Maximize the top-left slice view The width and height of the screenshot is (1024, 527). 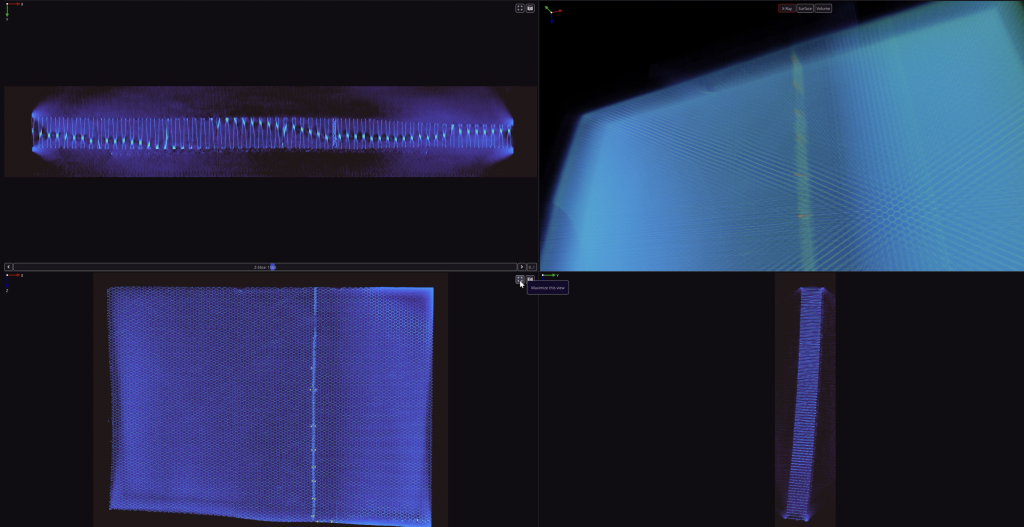[520, 8]
